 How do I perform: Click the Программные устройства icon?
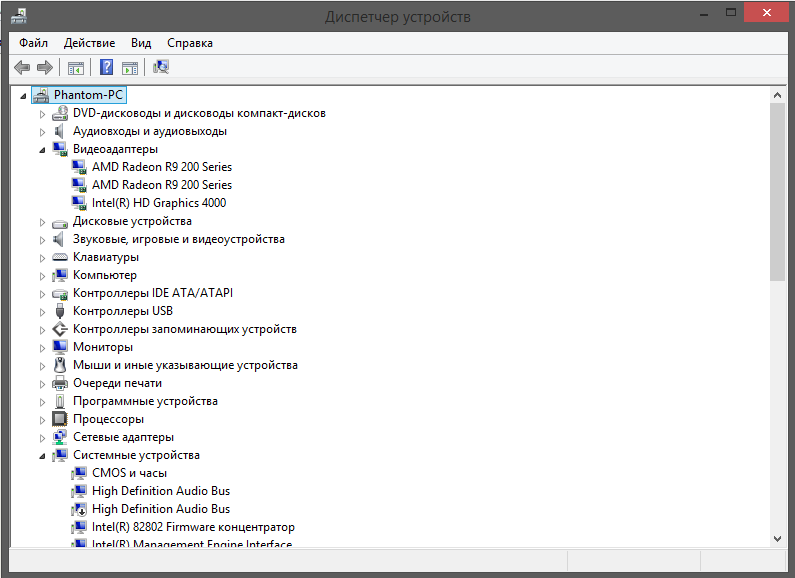[x=60, y=401]
